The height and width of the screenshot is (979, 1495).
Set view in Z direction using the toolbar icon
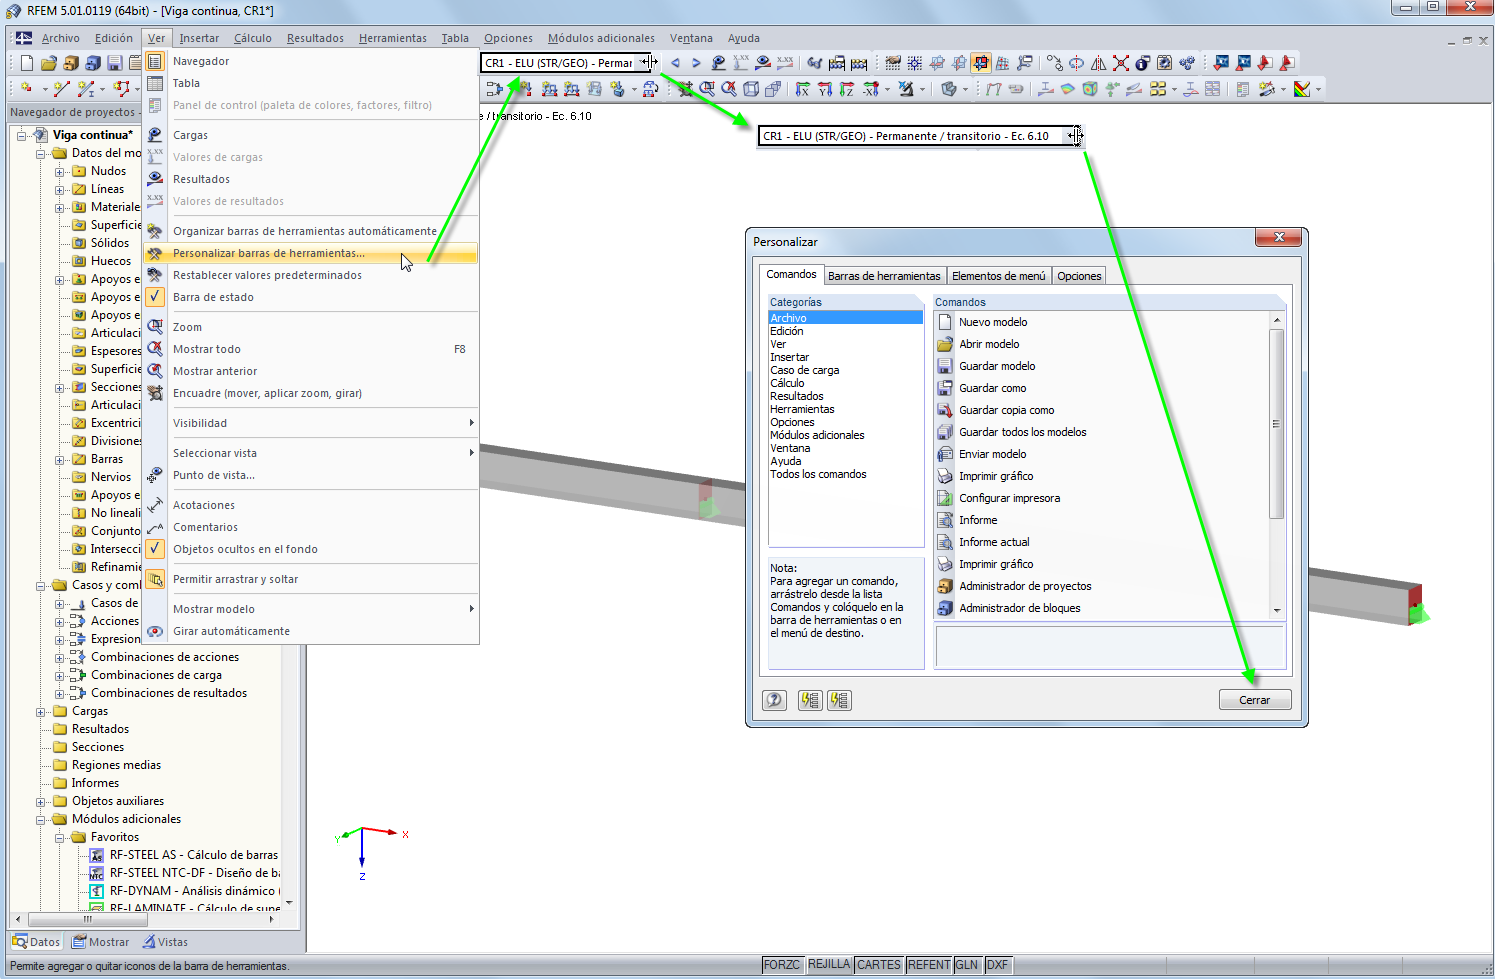(x=846, y=89)
